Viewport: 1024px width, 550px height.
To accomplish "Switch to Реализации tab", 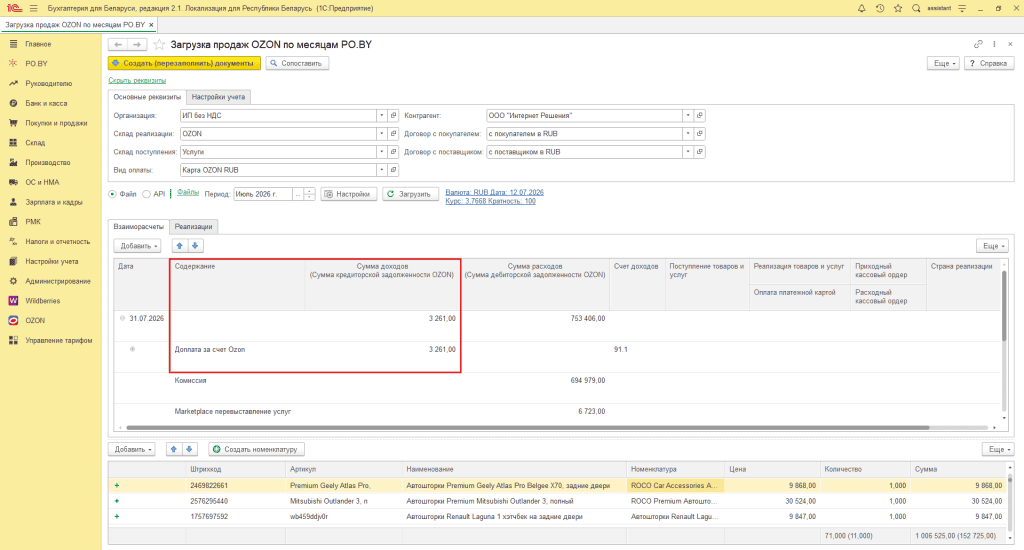I will (x=193, y=227).
